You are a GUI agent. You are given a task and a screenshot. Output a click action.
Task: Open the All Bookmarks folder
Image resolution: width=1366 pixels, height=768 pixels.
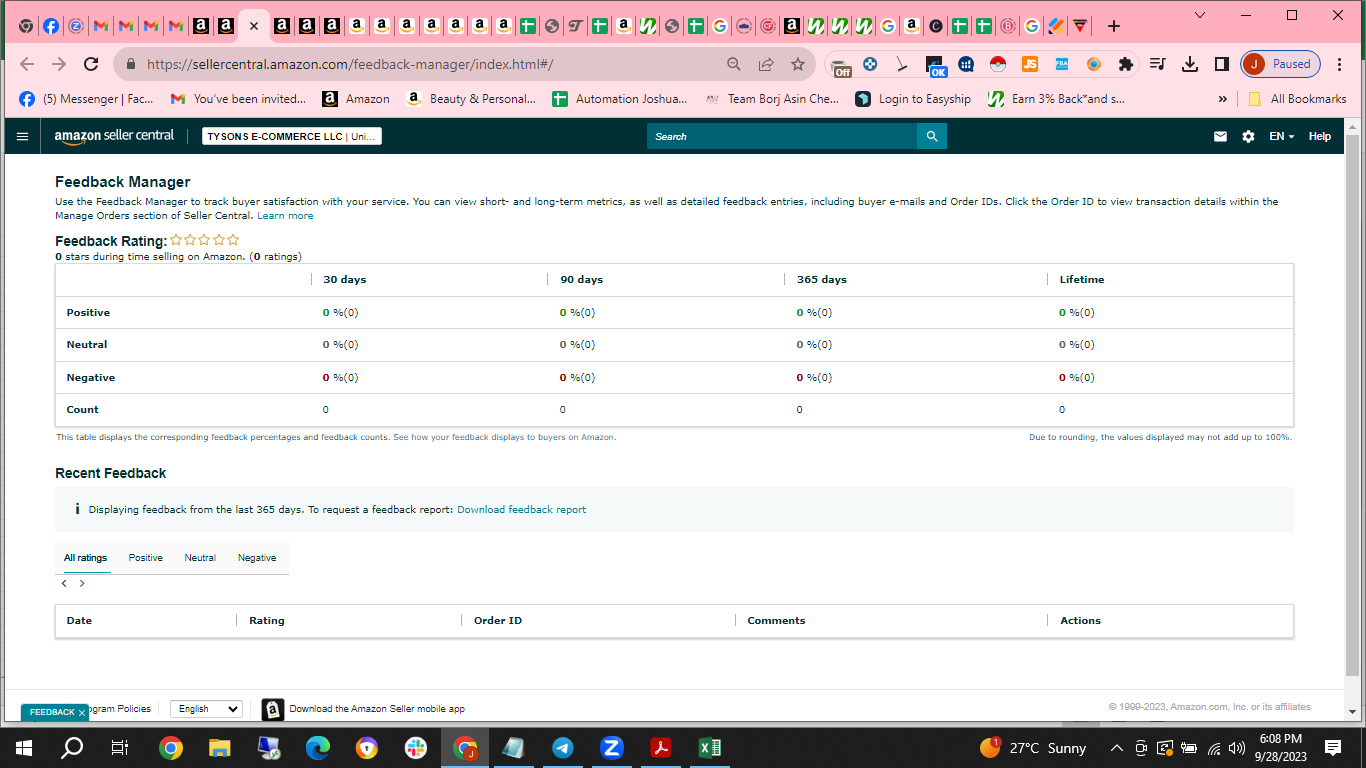point(1297,99)
